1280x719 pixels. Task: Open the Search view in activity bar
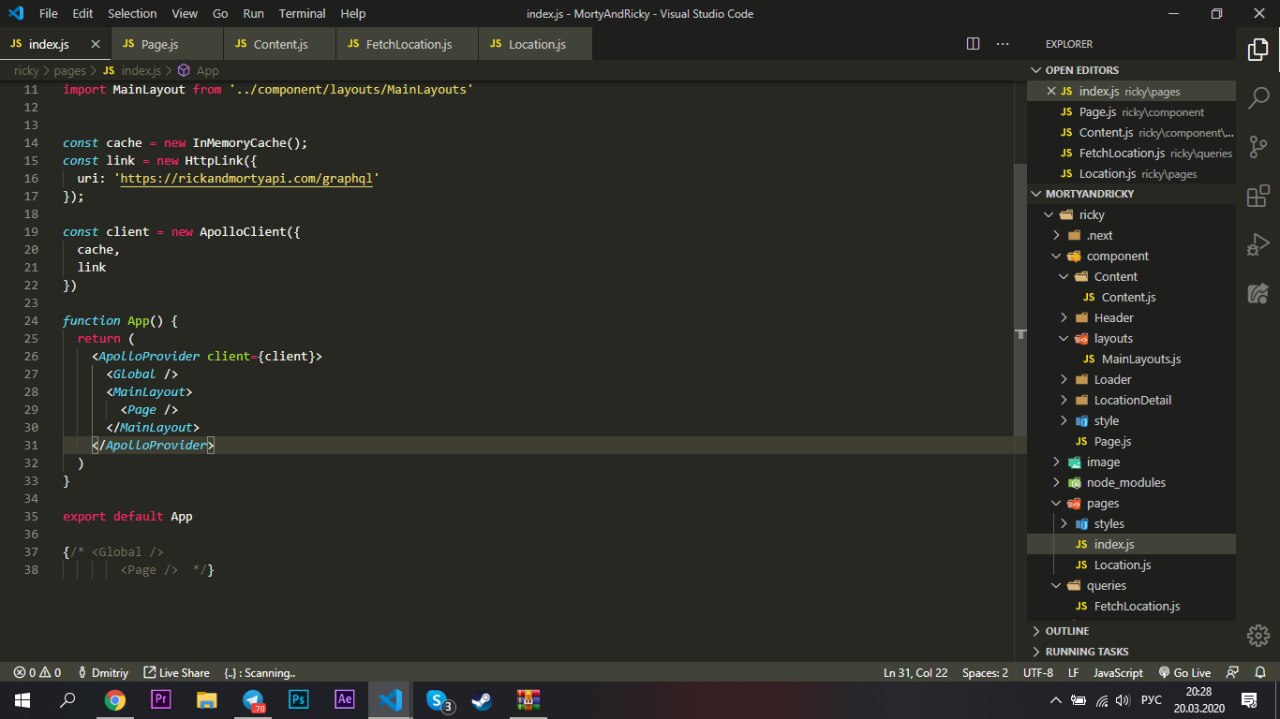[1258, 97]
